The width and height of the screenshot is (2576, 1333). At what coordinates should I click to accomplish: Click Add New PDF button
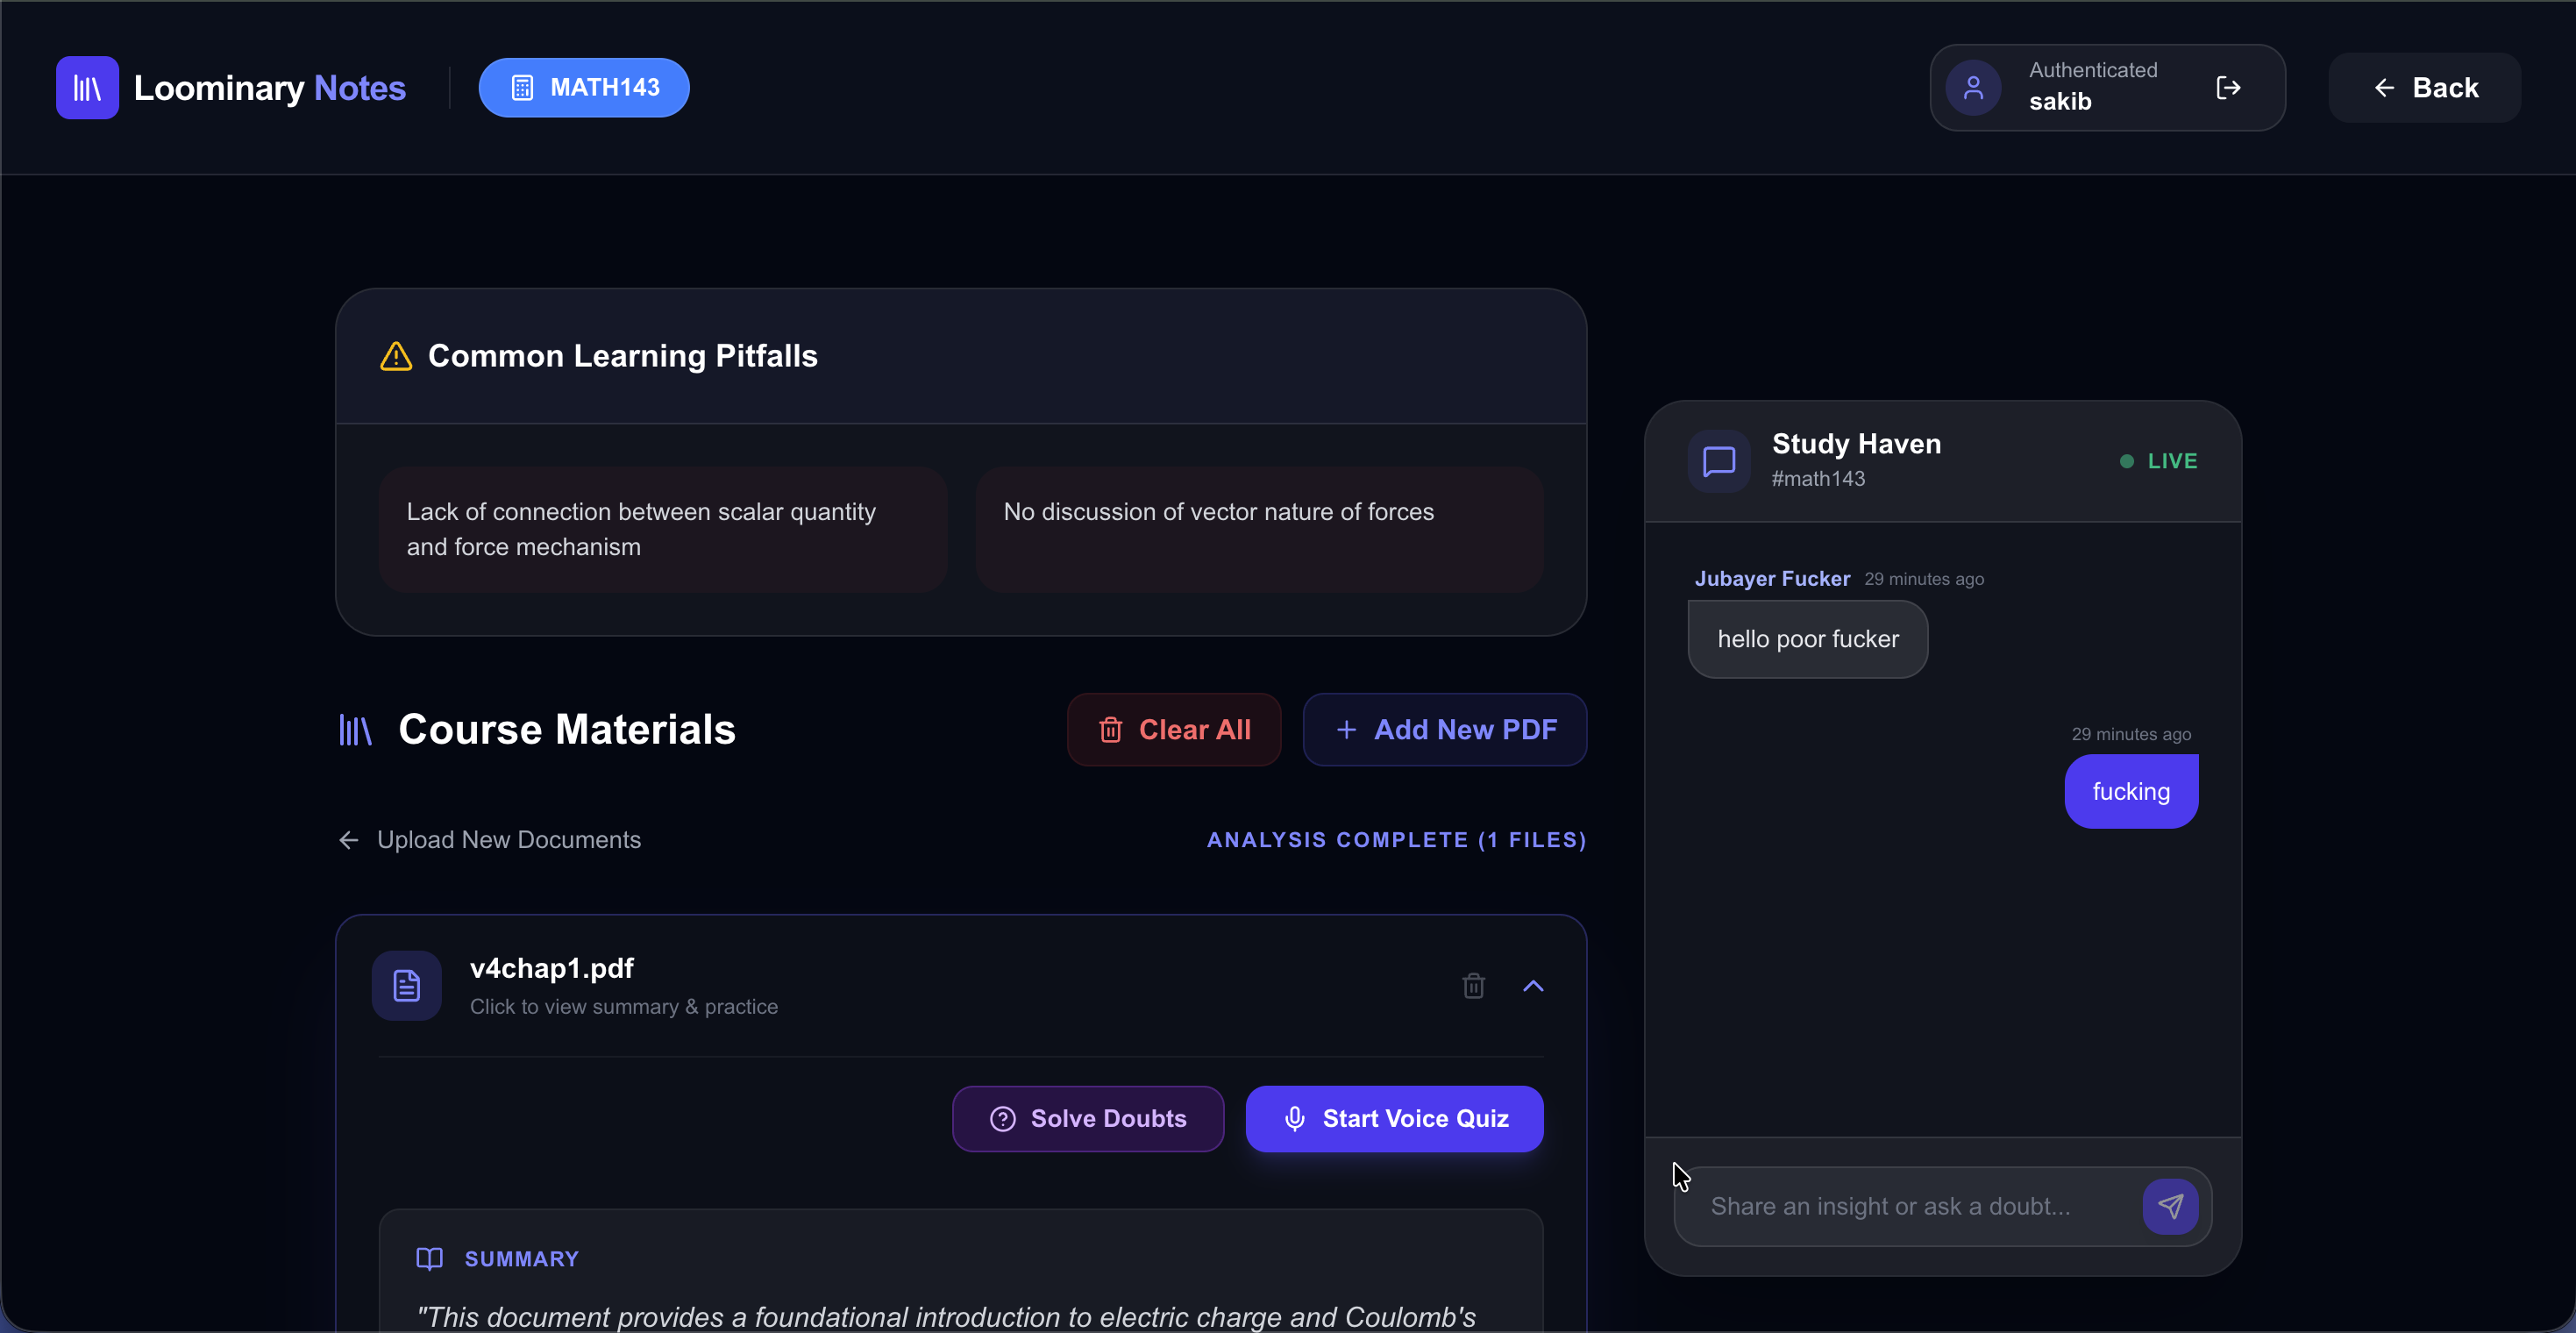tap(1444, 730)
